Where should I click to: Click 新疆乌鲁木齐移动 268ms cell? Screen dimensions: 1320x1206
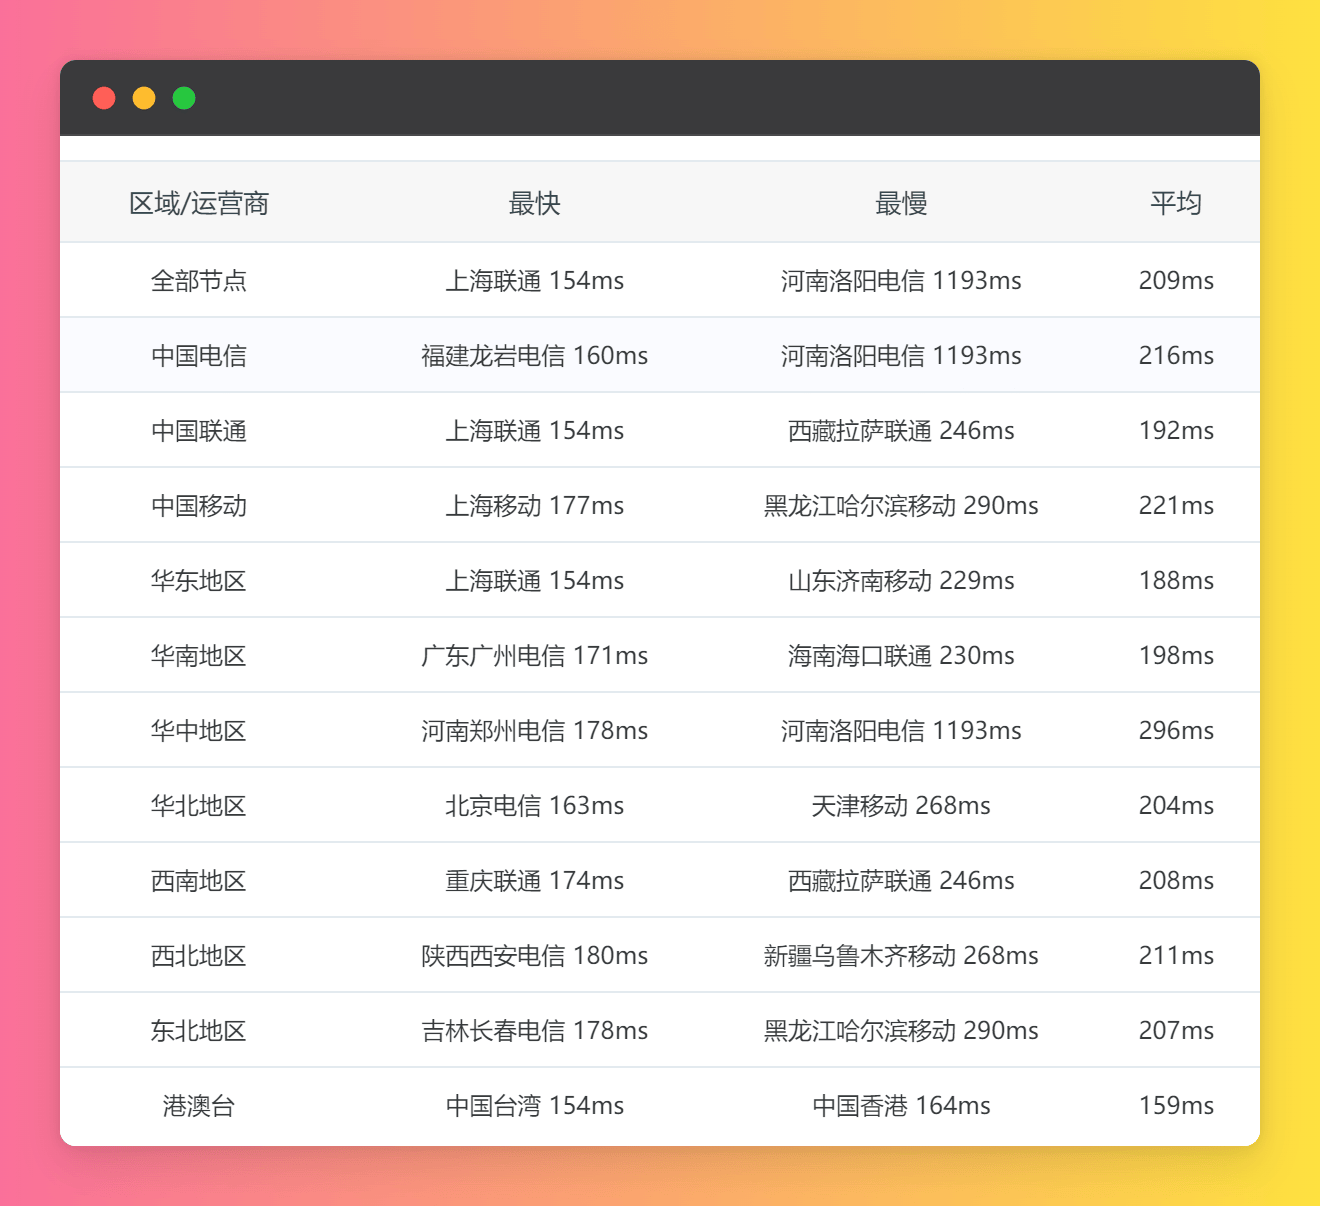point(901,956)
